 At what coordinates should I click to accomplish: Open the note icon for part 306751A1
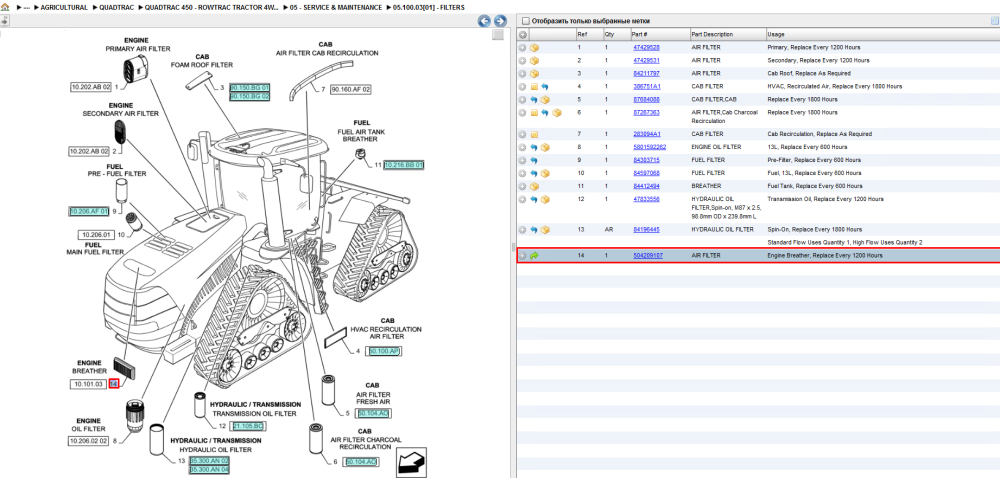point(534,87)
